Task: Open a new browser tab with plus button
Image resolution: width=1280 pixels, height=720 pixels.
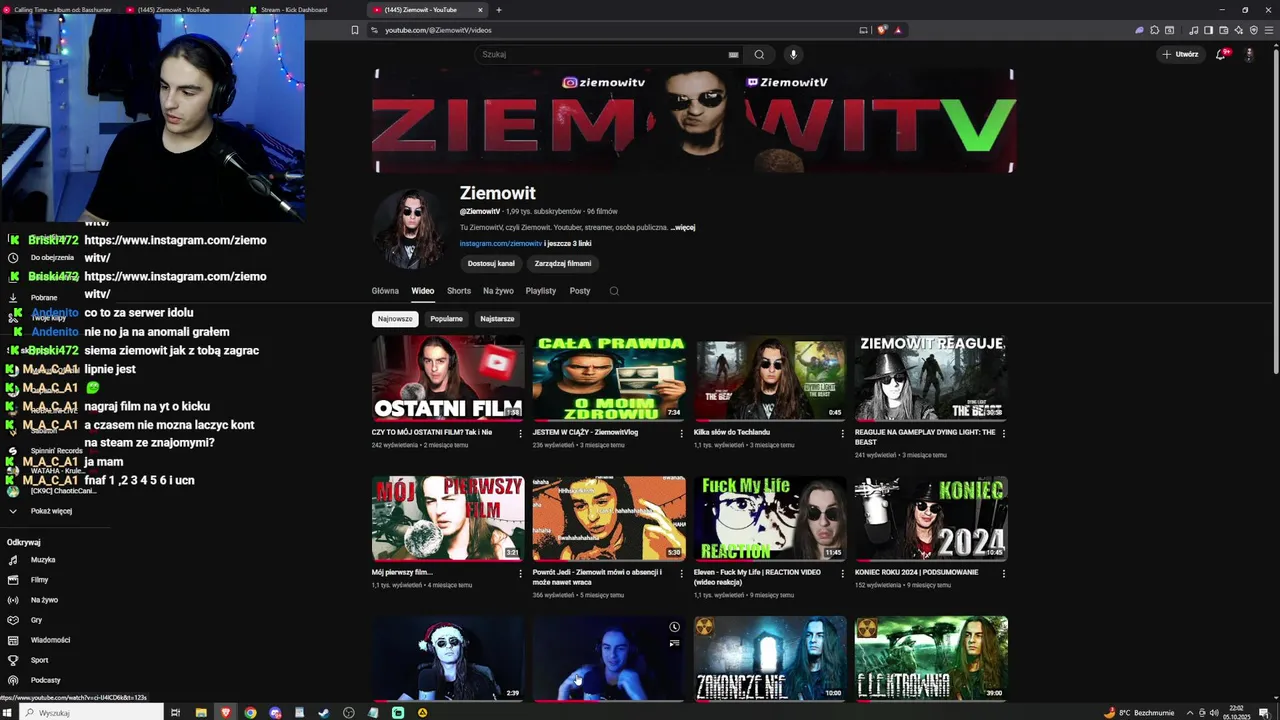Action: click(499, 10)
